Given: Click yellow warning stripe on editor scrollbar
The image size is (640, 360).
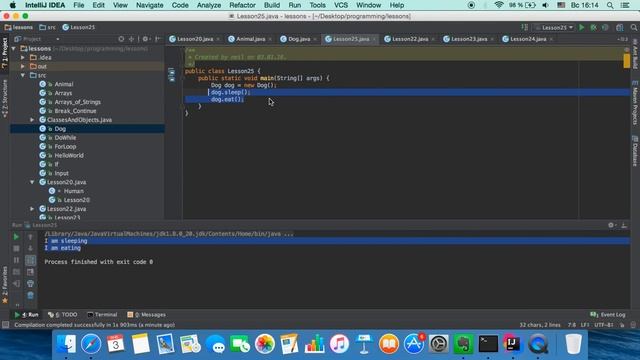Looking at the screenshot, I should [627, 61].
